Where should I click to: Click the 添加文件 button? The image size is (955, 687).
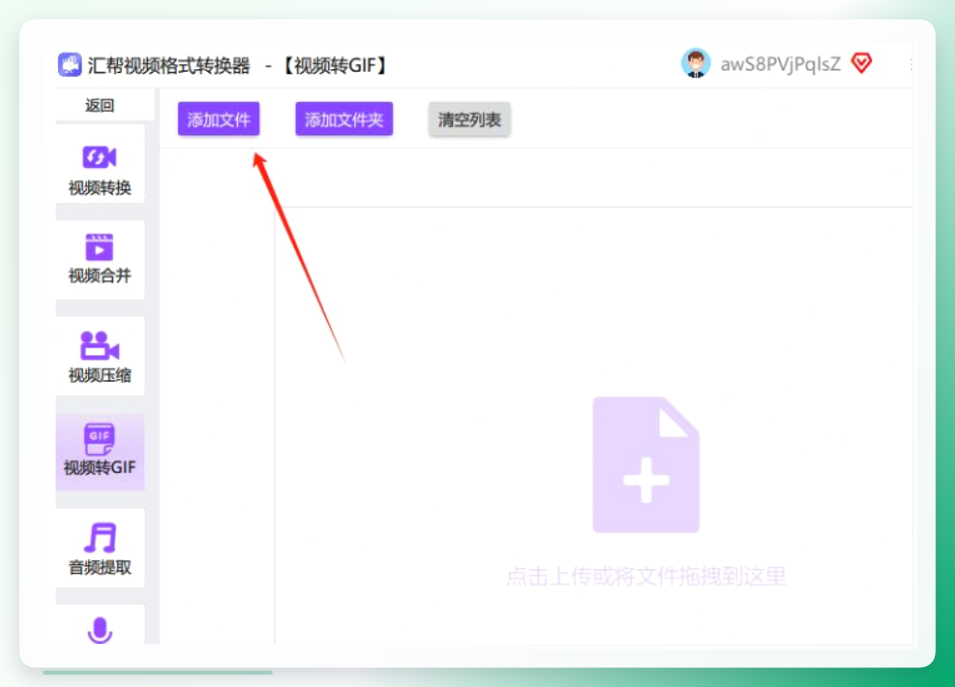[x=219, y=119]
